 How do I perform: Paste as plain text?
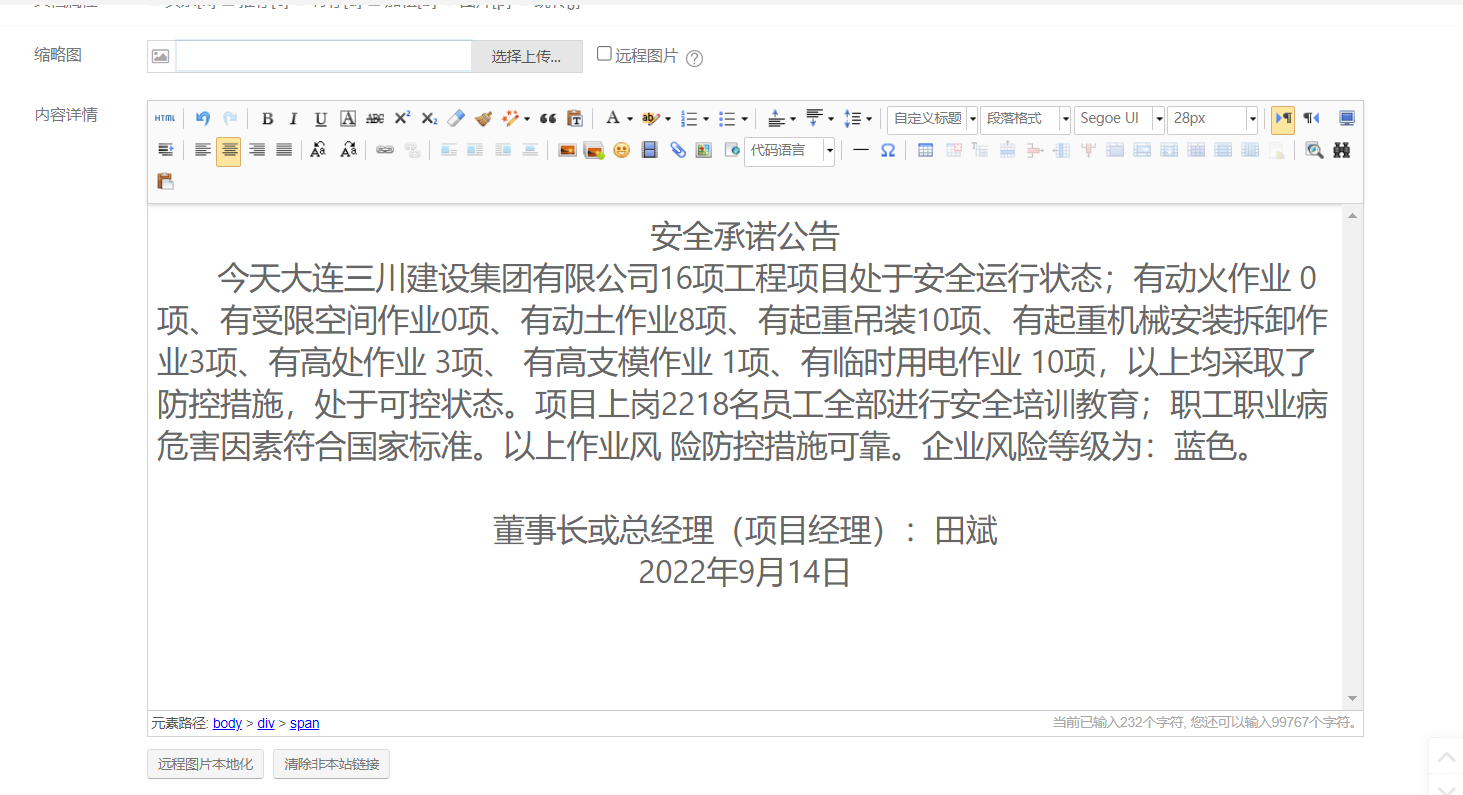coord(575,119)
